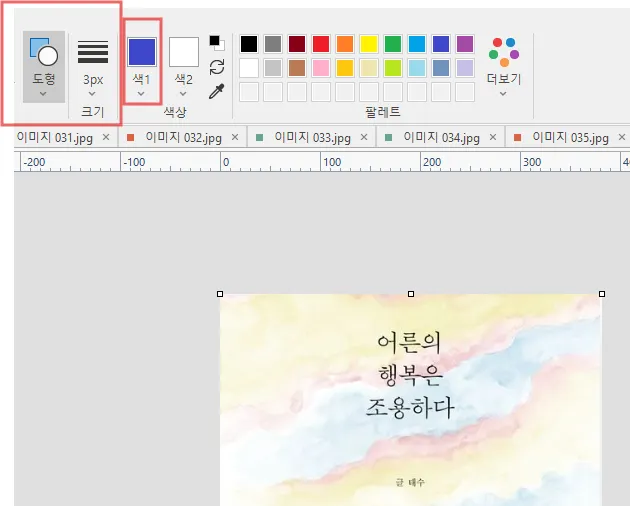Screen dimensions: 630x506
Task: Close the 이미지 034.jpg tab
Action: [x=493, y=137]
